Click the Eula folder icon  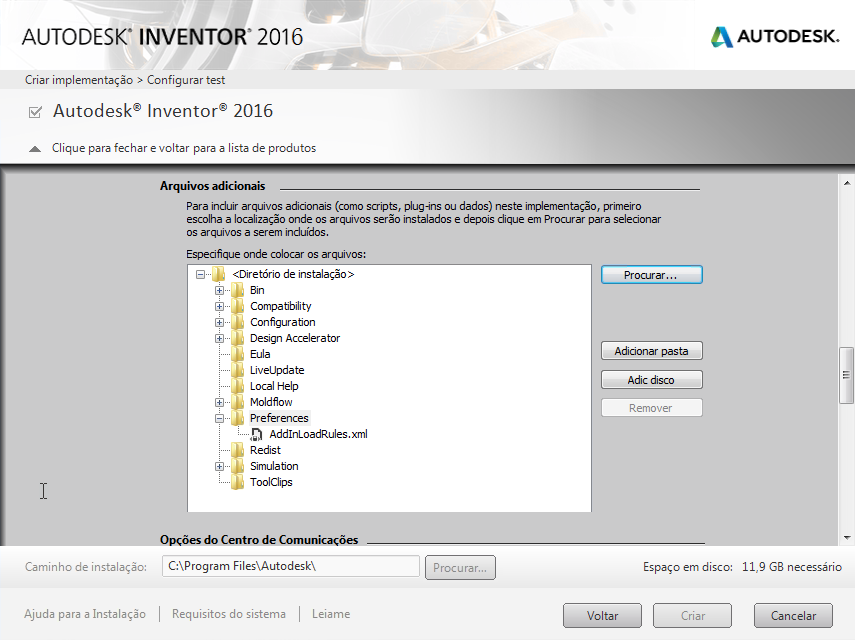click(237, 354)
